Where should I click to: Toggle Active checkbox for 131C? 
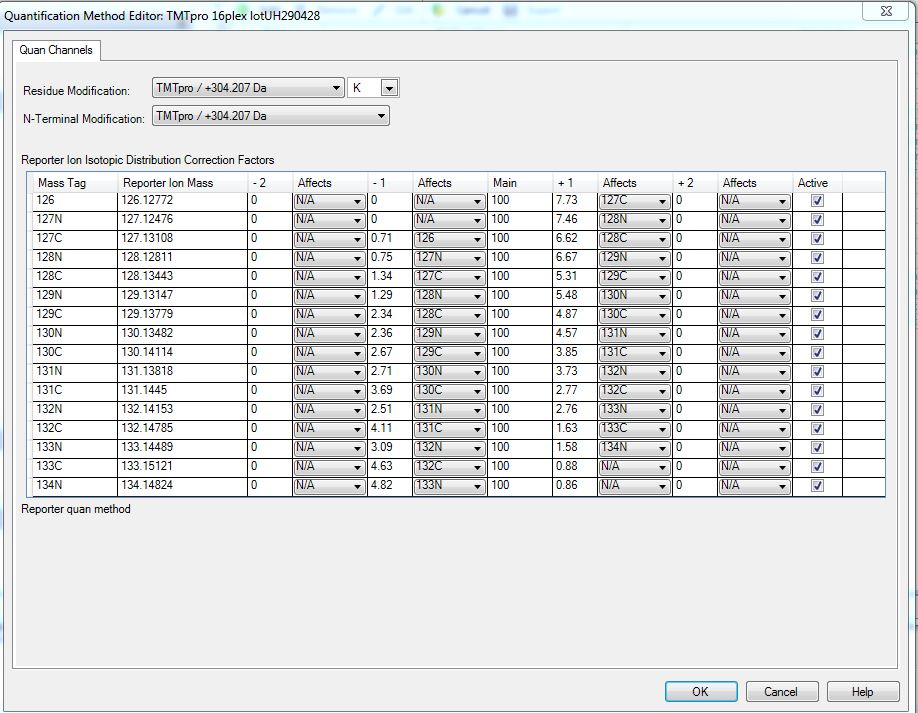click(817, 390)
